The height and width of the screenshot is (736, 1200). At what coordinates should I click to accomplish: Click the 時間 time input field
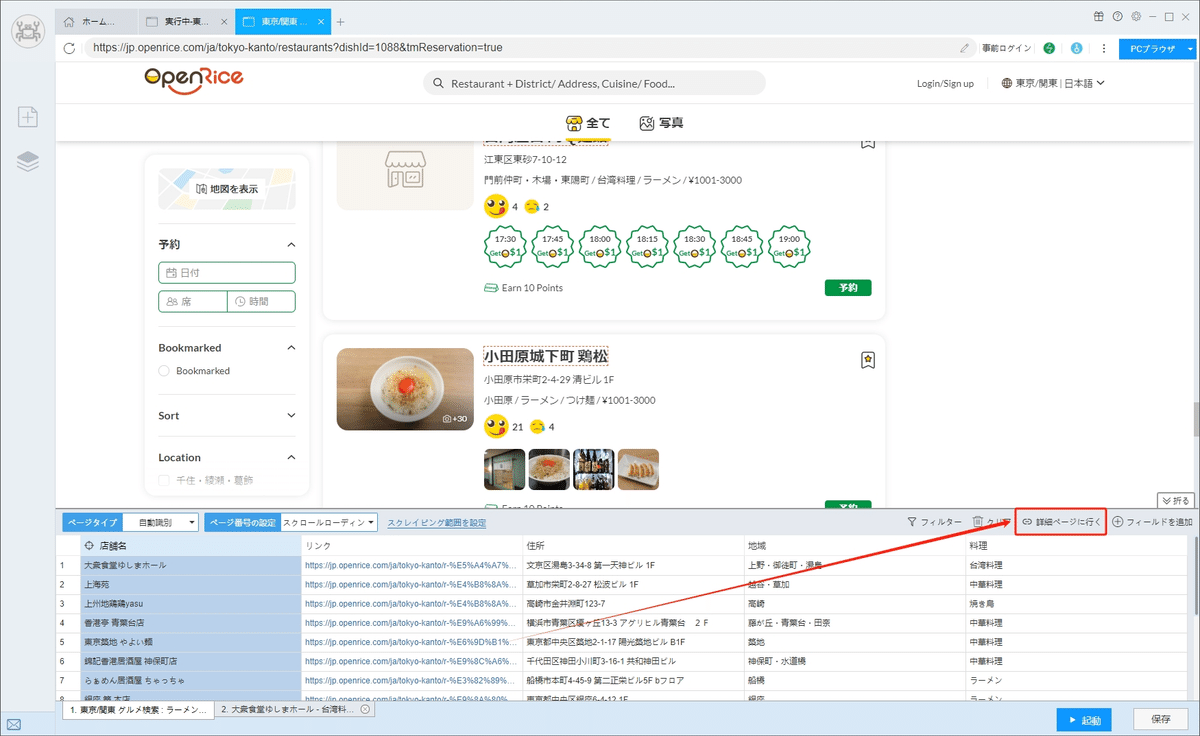coord(261,301)
